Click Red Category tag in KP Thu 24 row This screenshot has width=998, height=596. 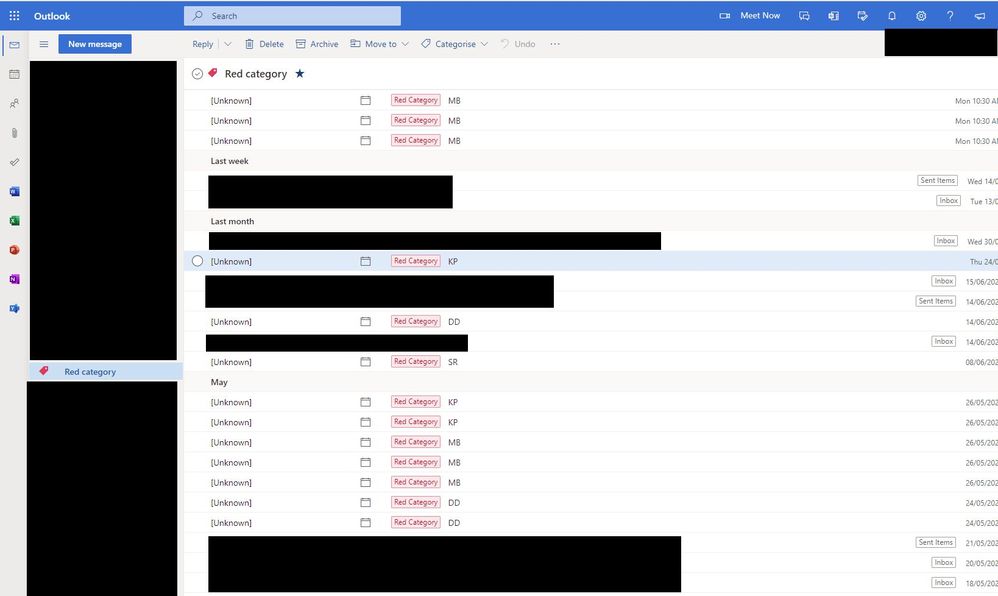point(416,261)
